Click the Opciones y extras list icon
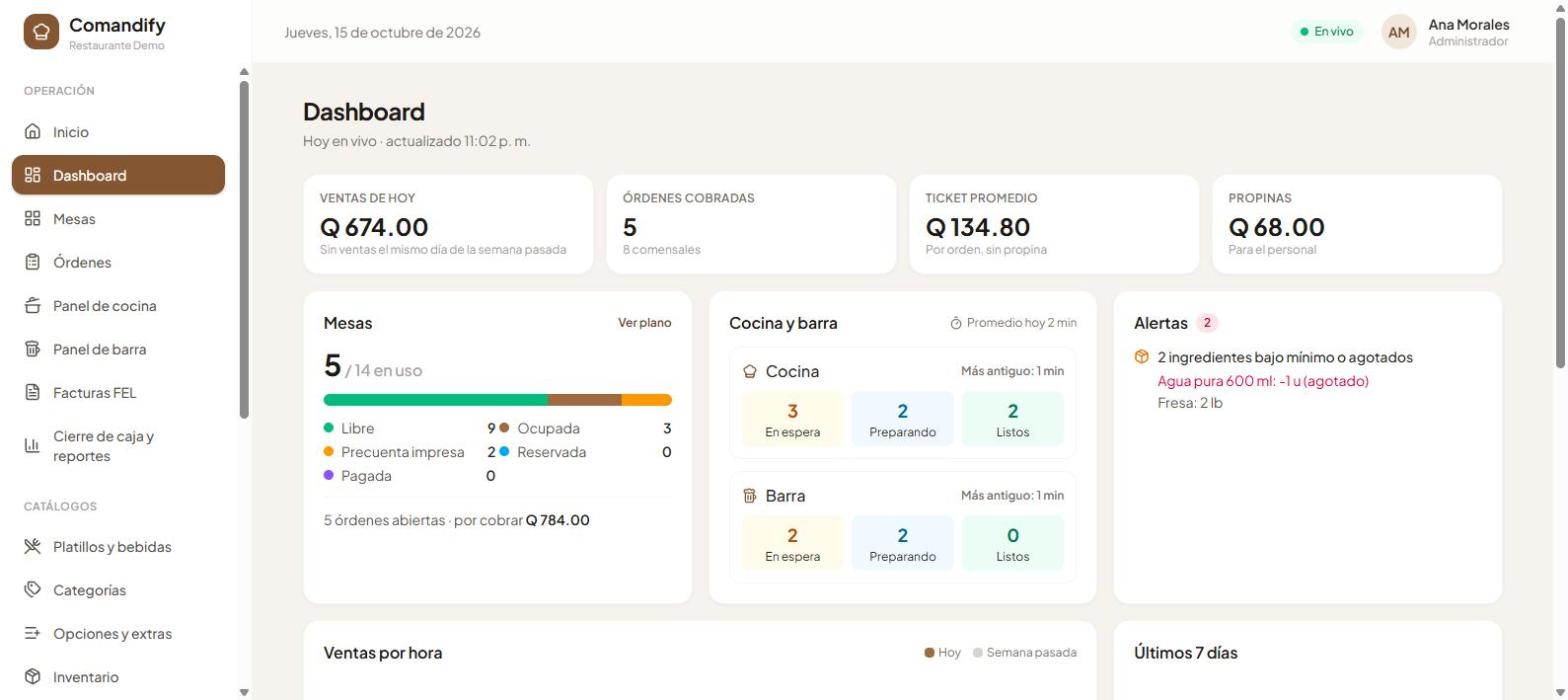 [x=32, y=633]
